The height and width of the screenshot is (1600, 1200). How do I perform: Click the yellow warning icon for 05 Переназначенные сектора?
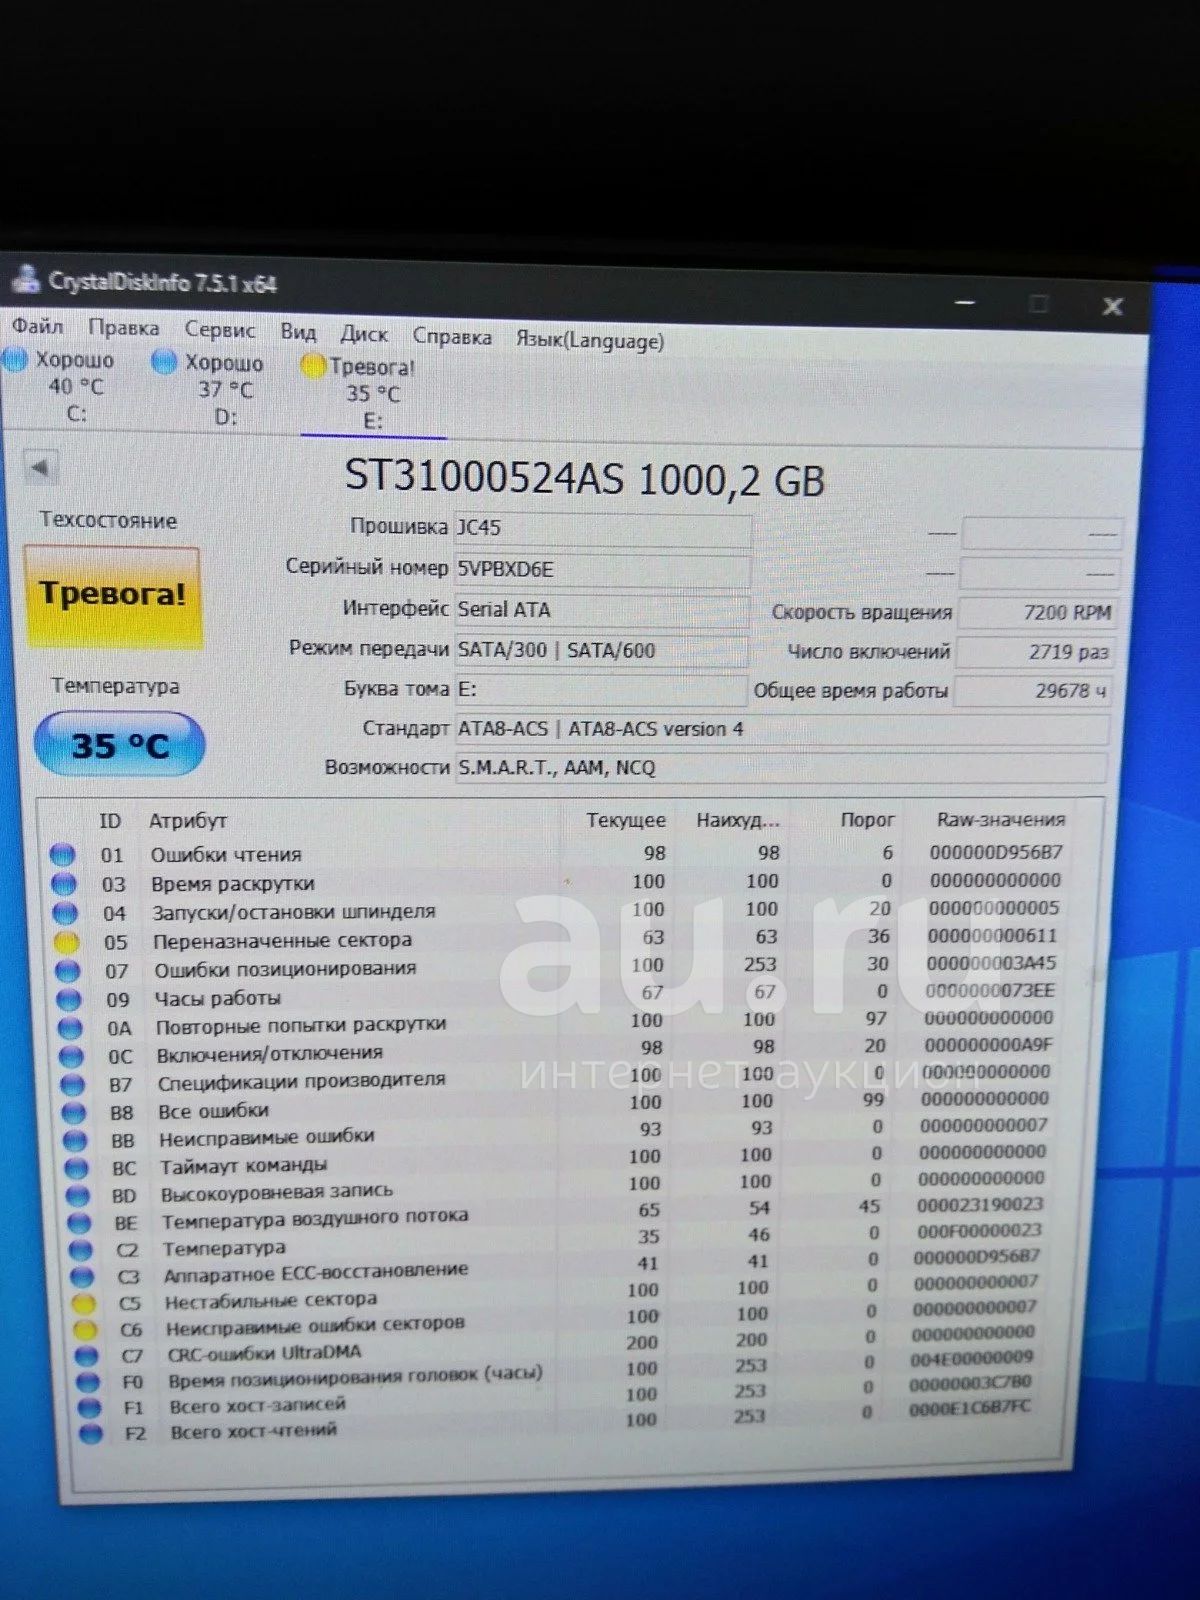click(x=67, y=942)
